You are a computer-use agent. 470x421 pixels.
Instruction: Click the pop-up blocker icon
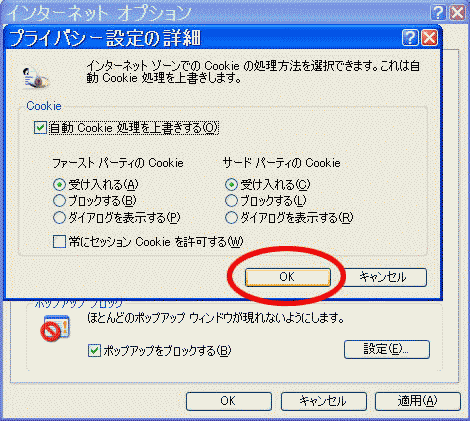[55, 328]
